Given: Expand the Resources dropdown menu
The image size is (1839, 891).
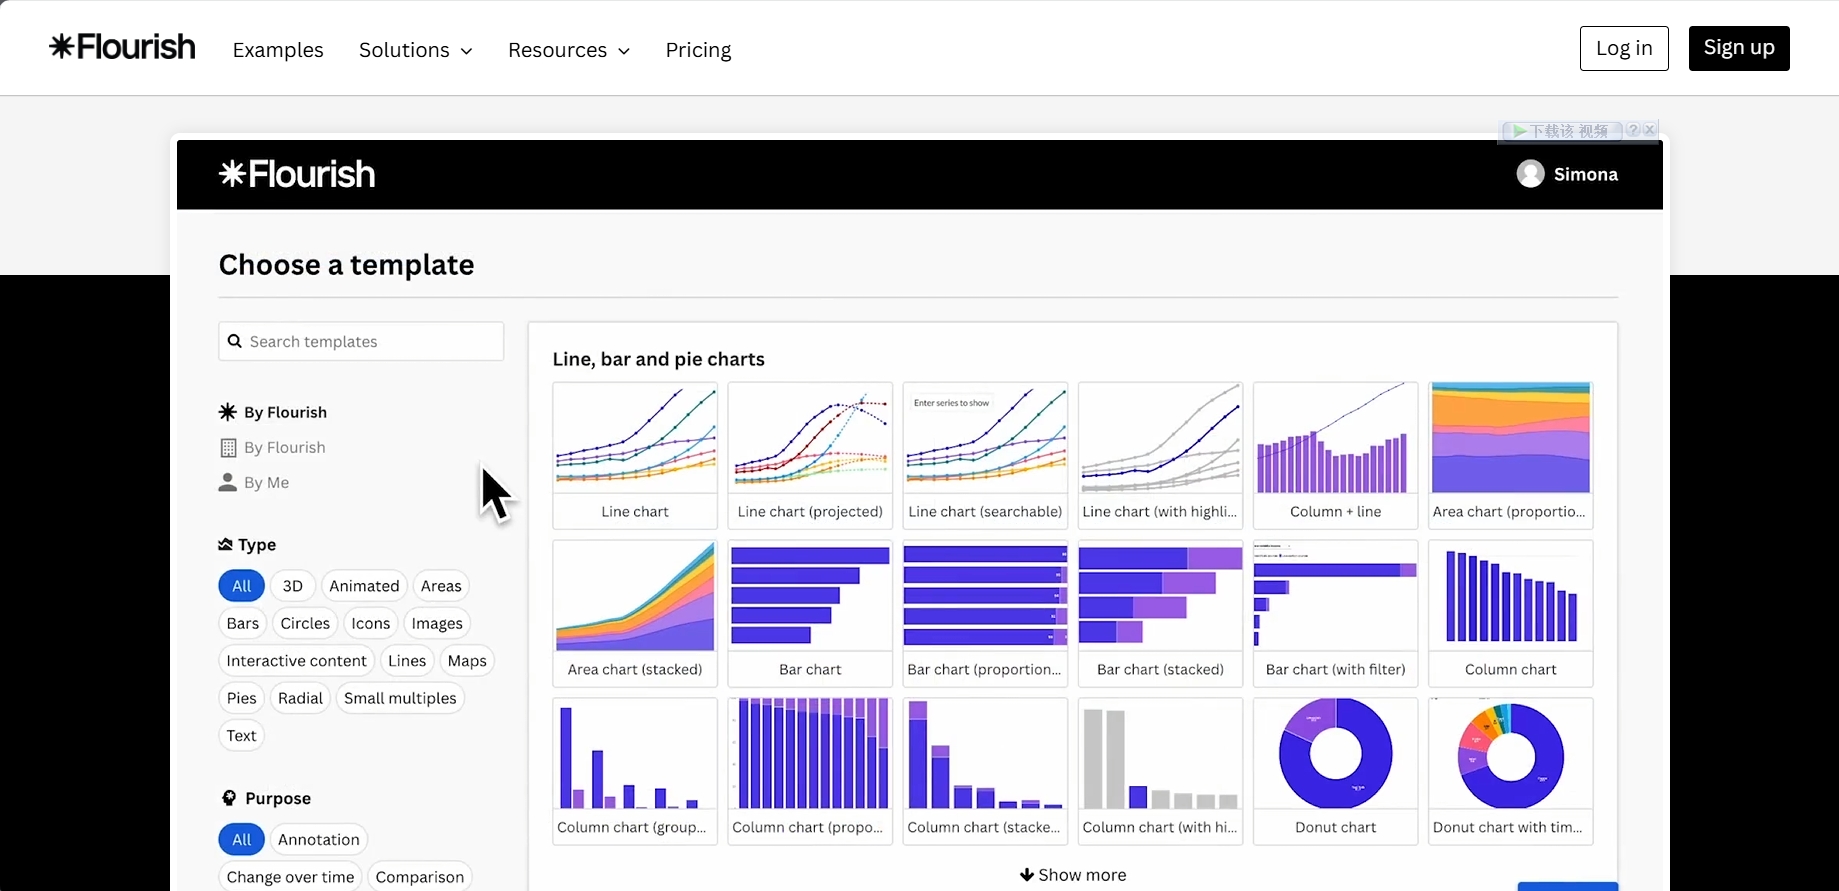Looking at the screenshot, I should 569,50.
